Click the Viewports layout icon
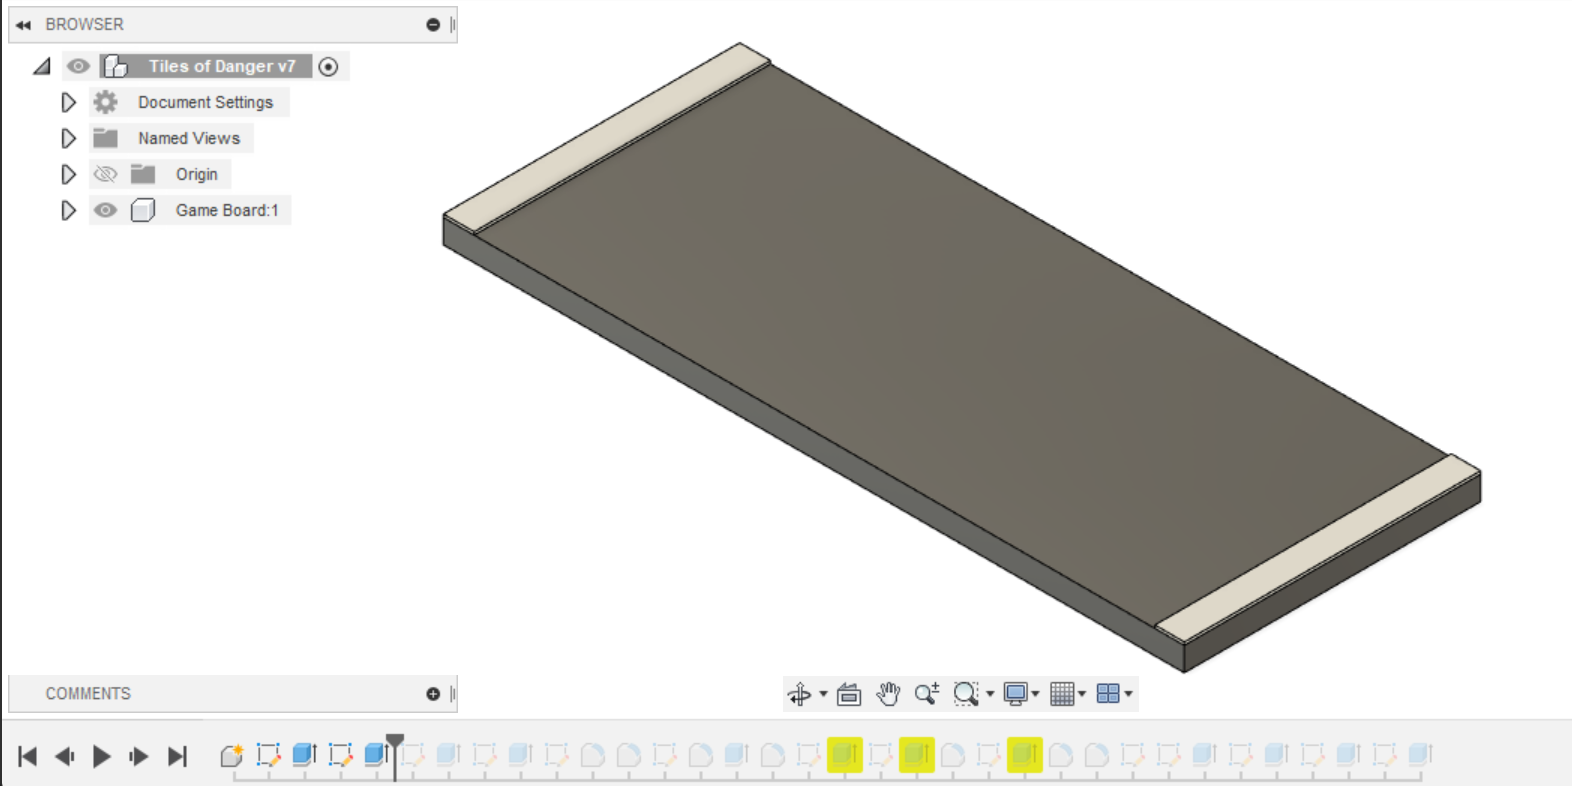 [1108, 694]
